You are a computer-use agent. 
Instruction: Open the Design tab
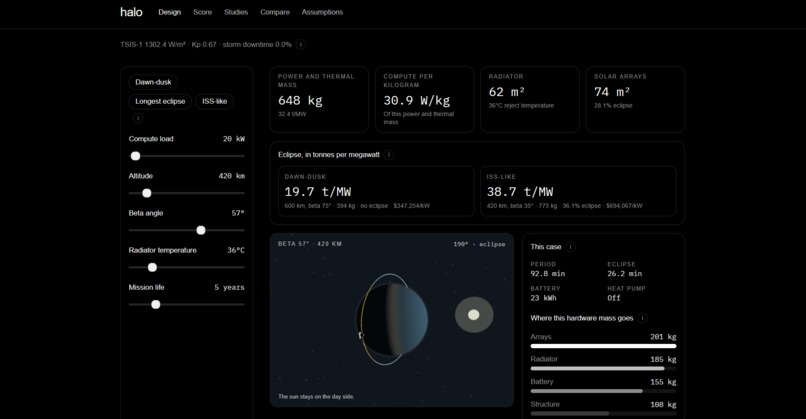[170, 12]
